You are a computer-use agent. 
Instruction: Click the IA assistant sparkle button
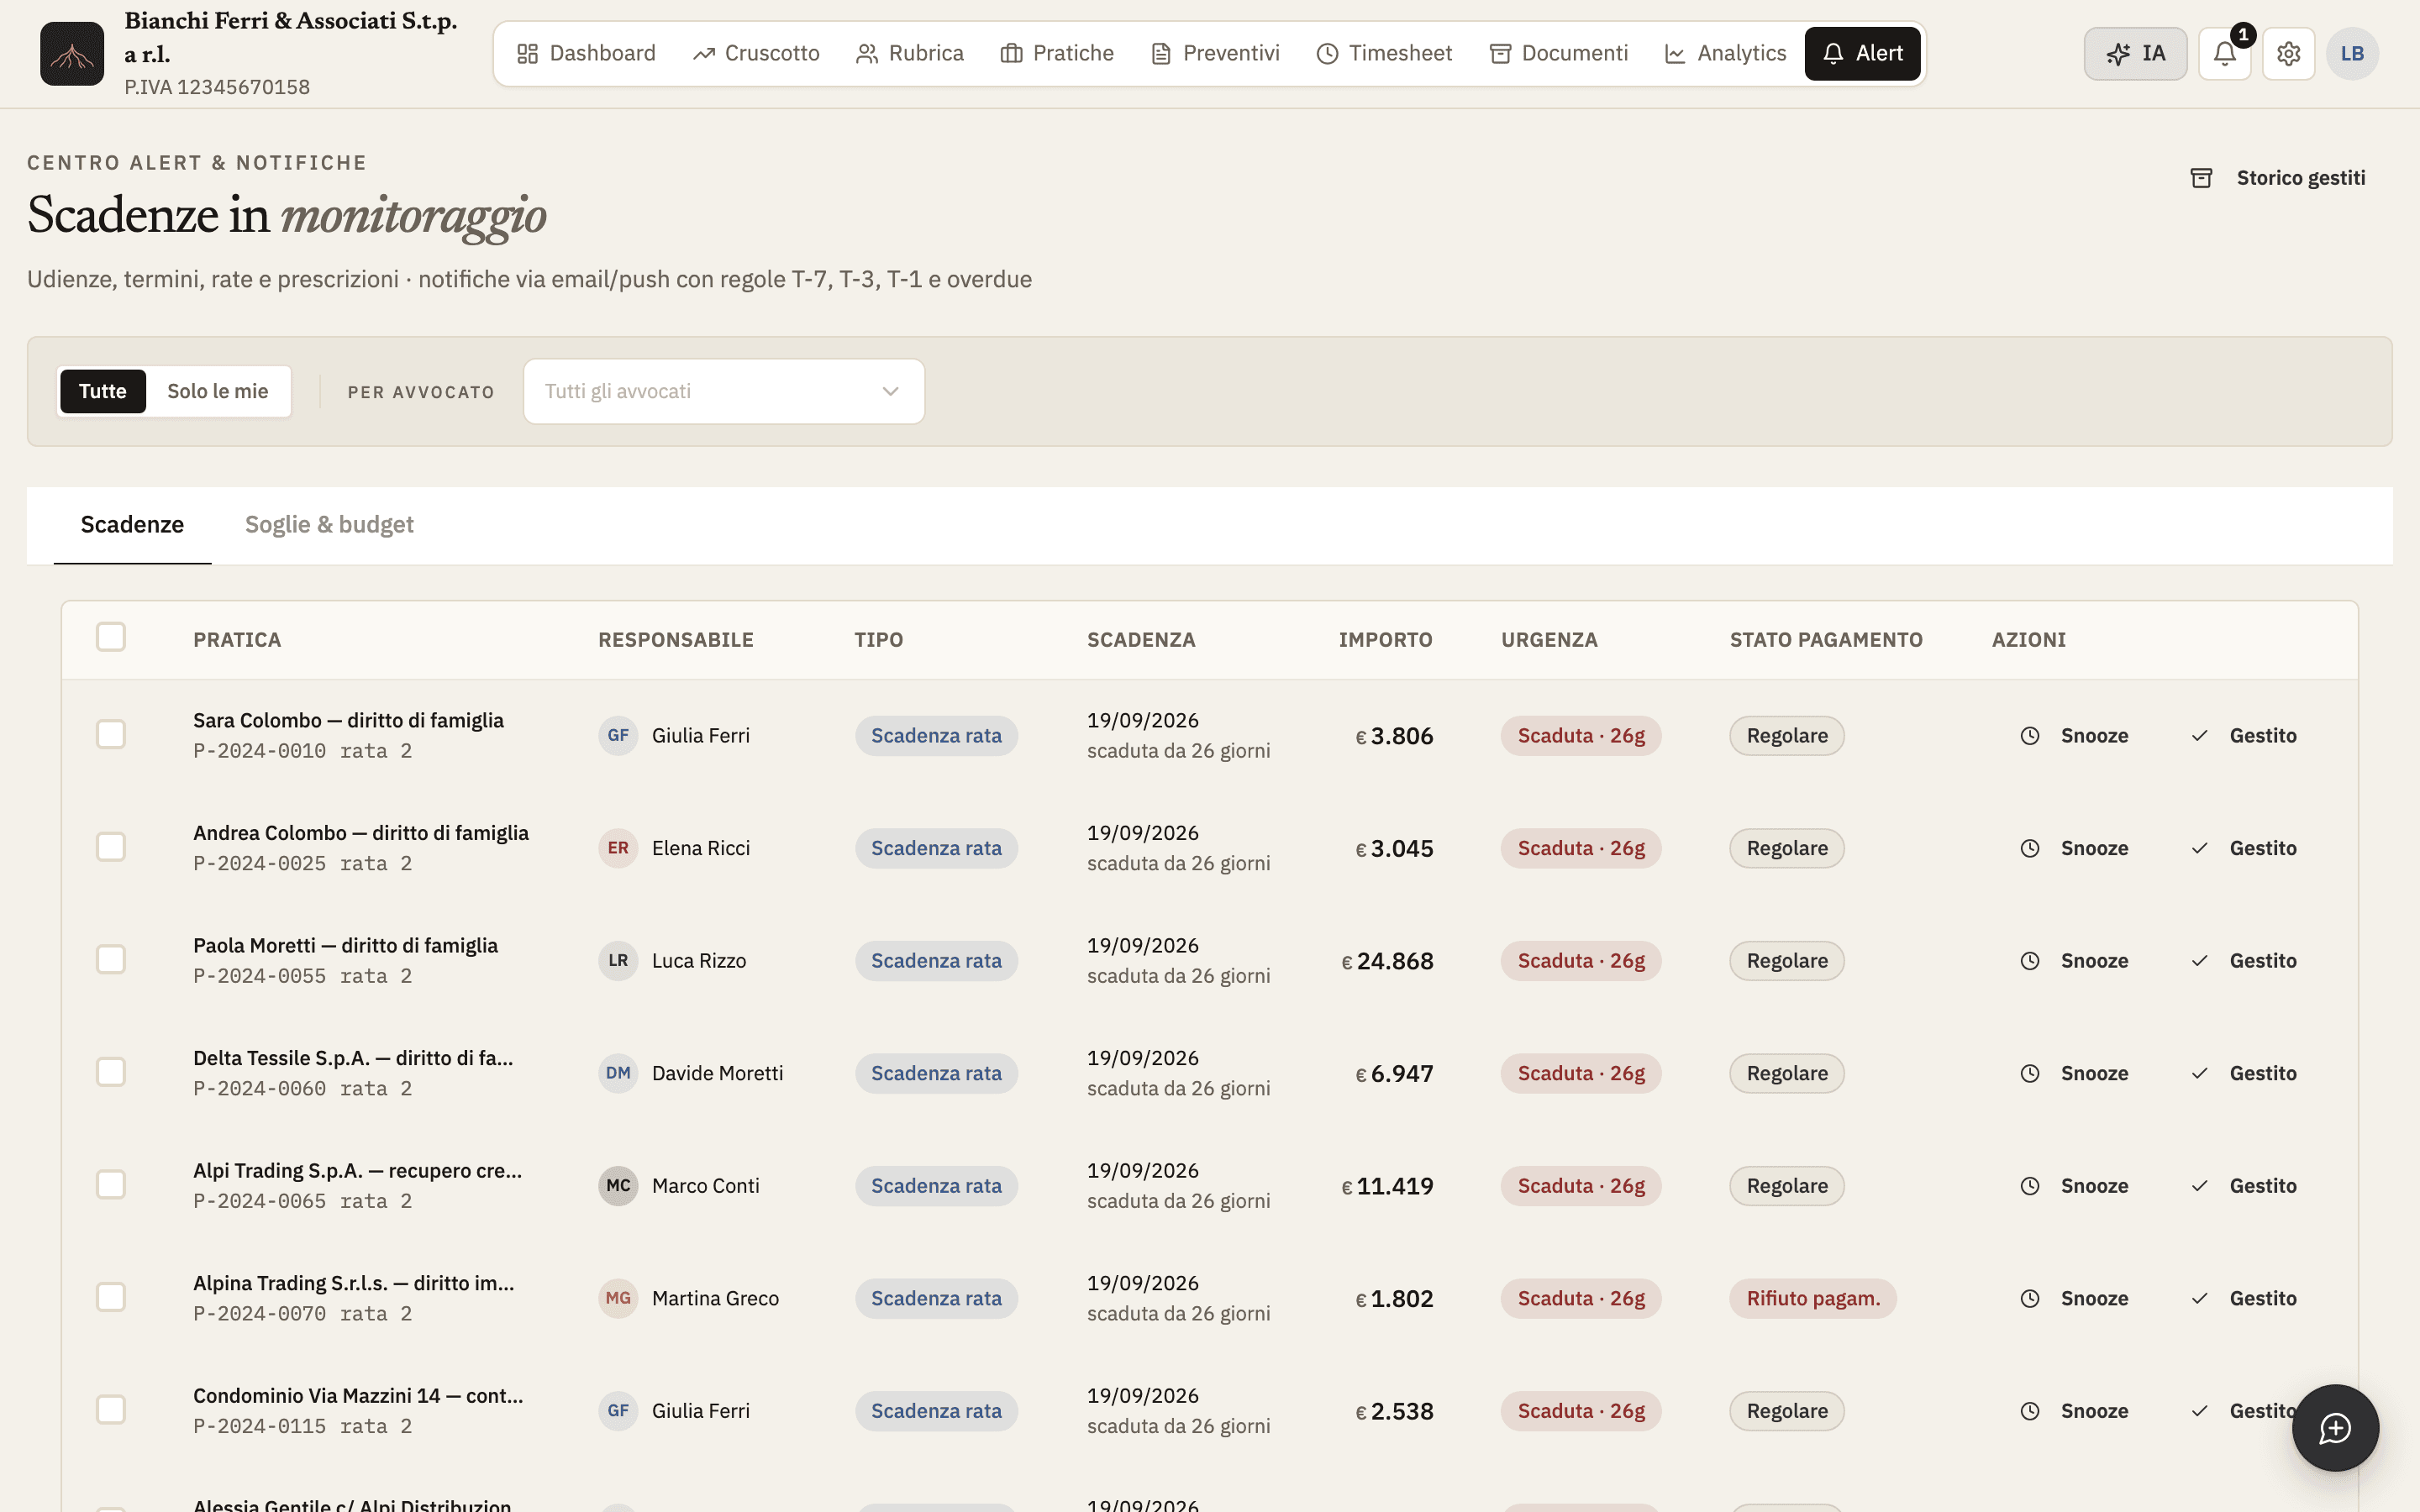tap(2135, 54)
